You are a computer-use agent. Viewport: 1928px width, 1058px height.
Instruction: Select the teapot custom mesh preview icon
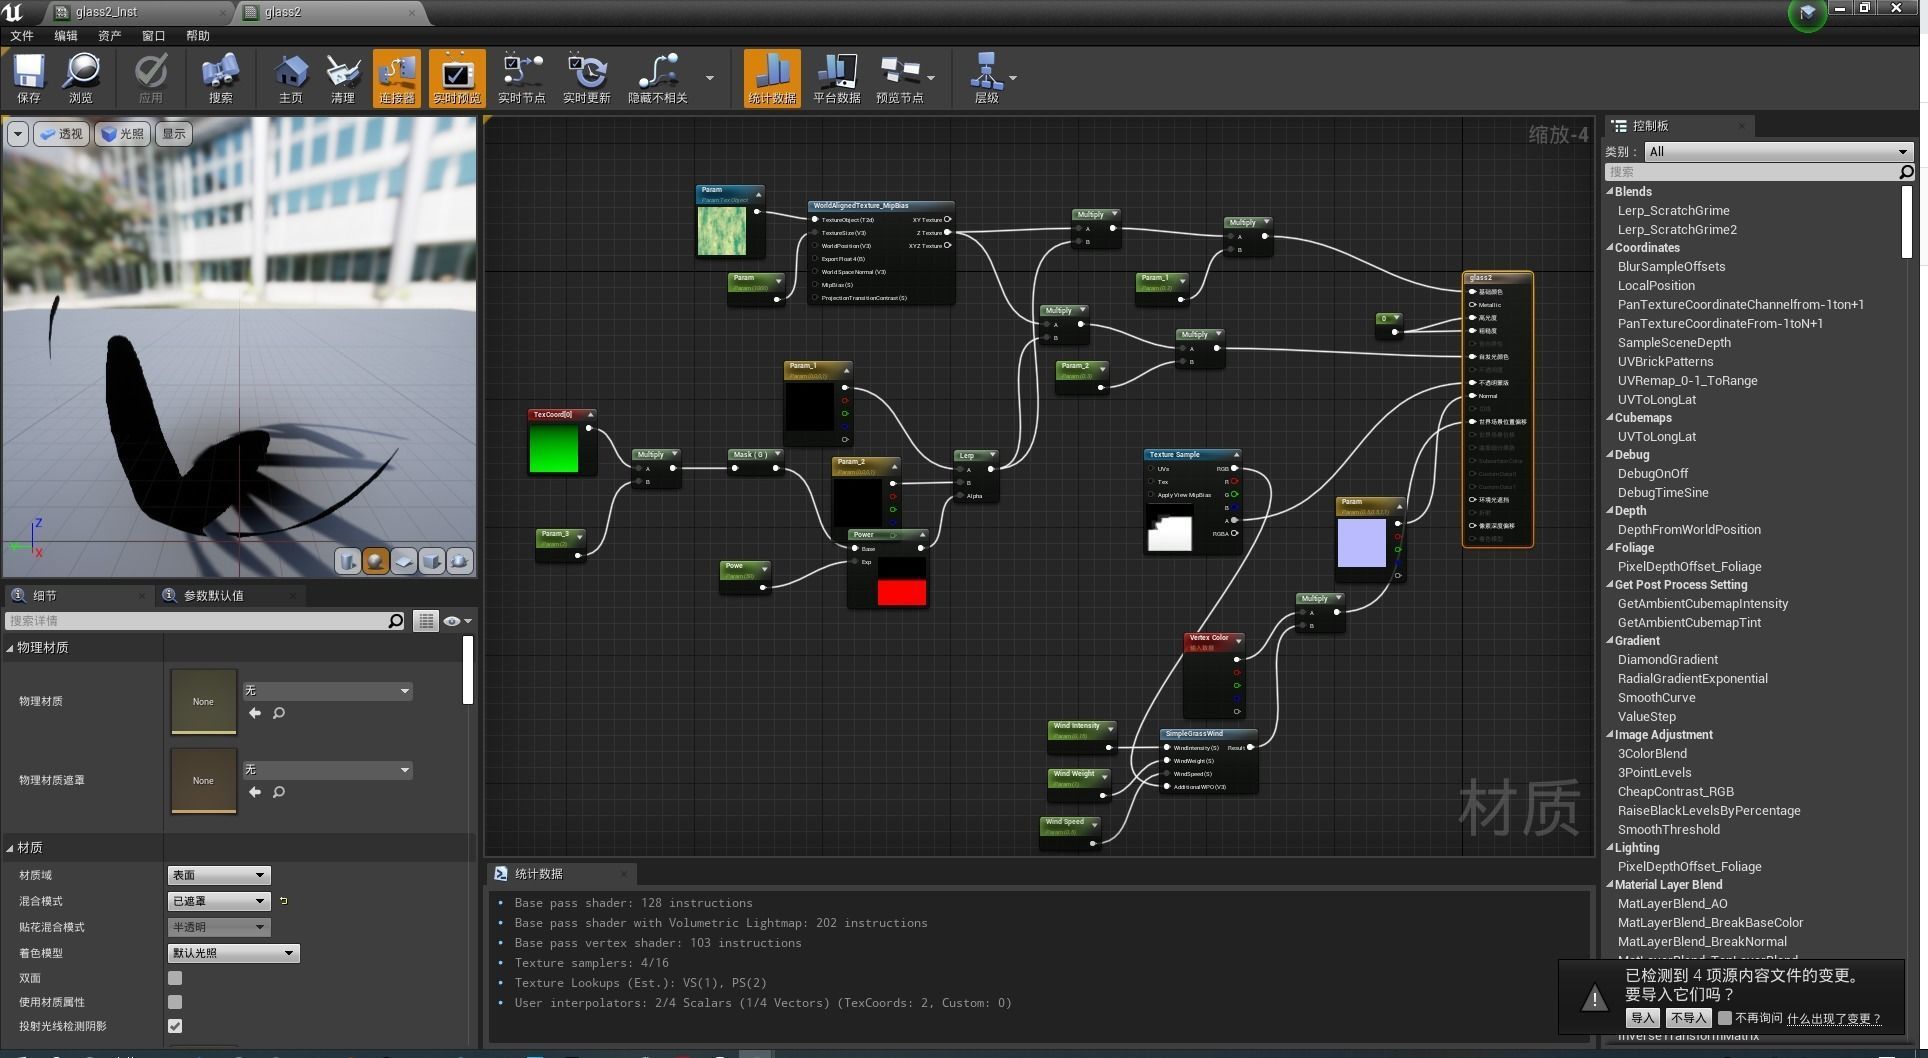[x=459, y=561]
